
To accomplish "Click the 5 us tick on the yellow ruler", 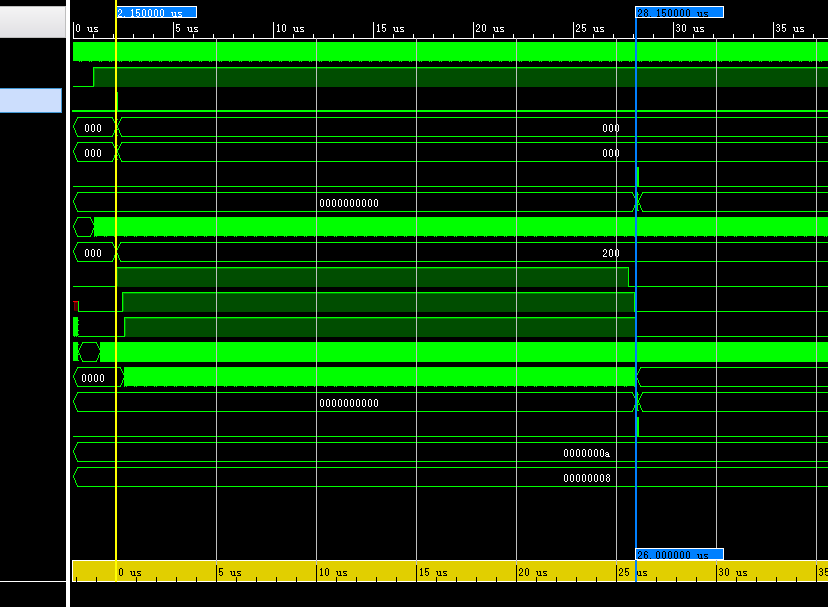I will tap(230, 573).
